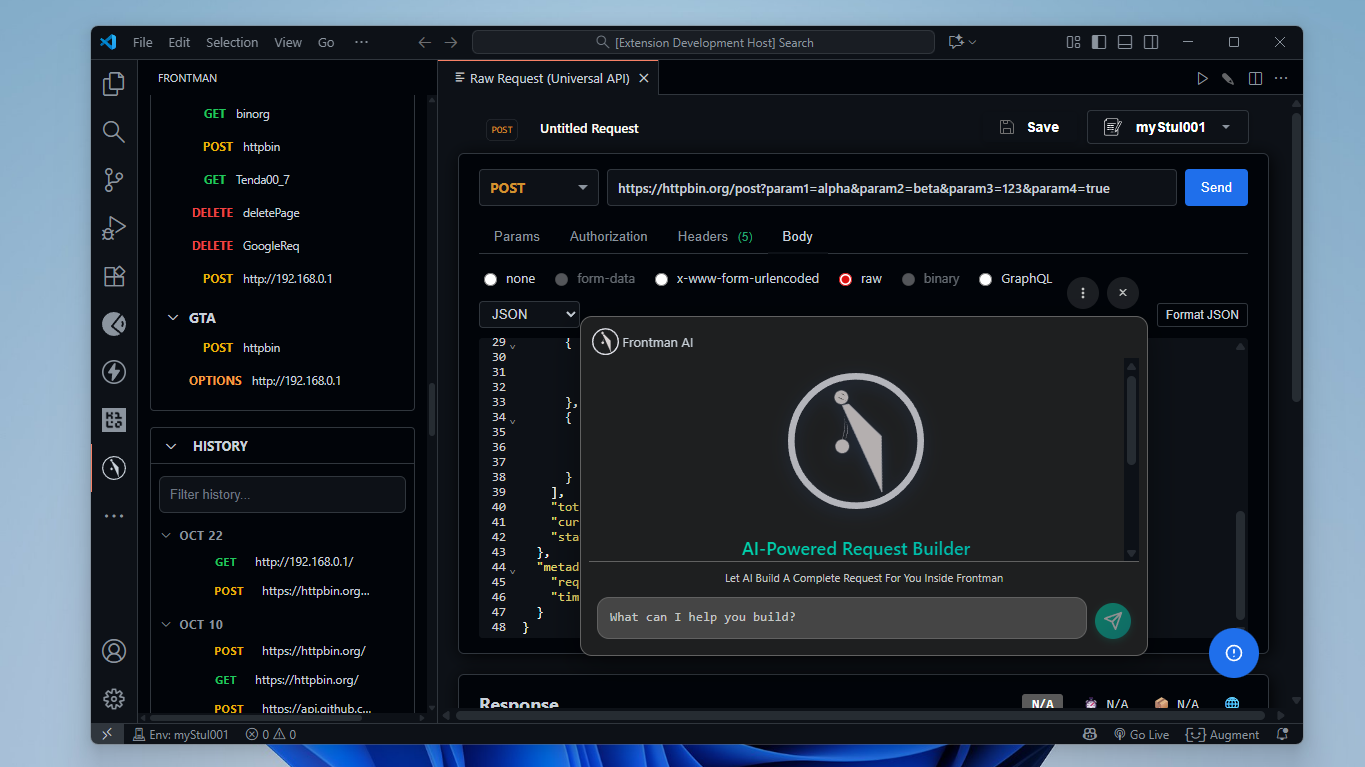Screen dimensions: 1365x767
Task: Open the Selection menu
Action: coord(232,42)
